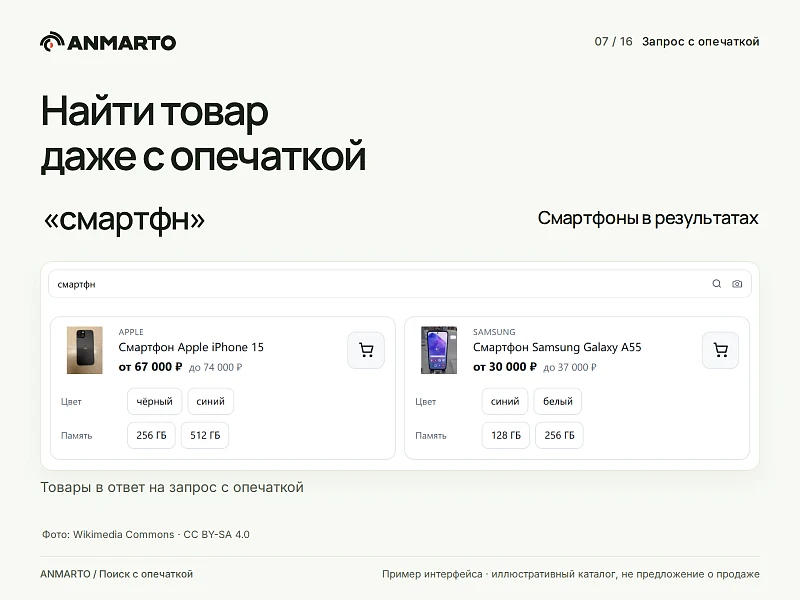
Task: Click the price "от 30 000 ₽"
Action: [x=505, y=367]
